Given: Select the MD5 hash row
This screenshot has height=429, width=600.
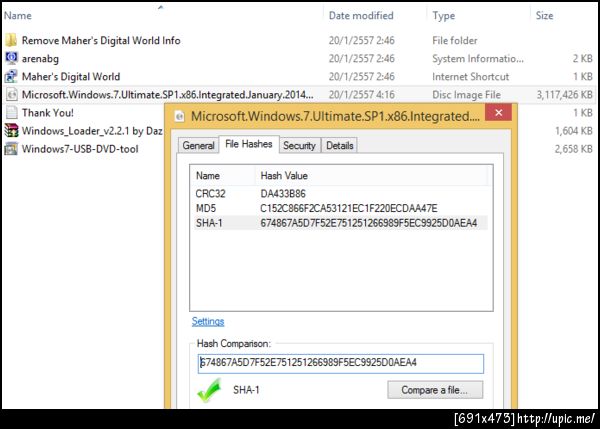Looking at the screenshot, I should pyautogui.click(x=341, y=208).
